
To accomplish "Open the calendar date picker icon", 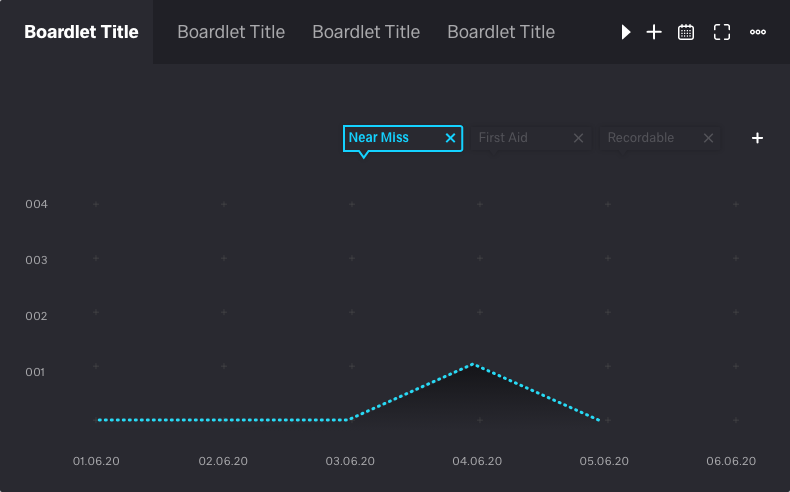I will [x=686, y=32].
